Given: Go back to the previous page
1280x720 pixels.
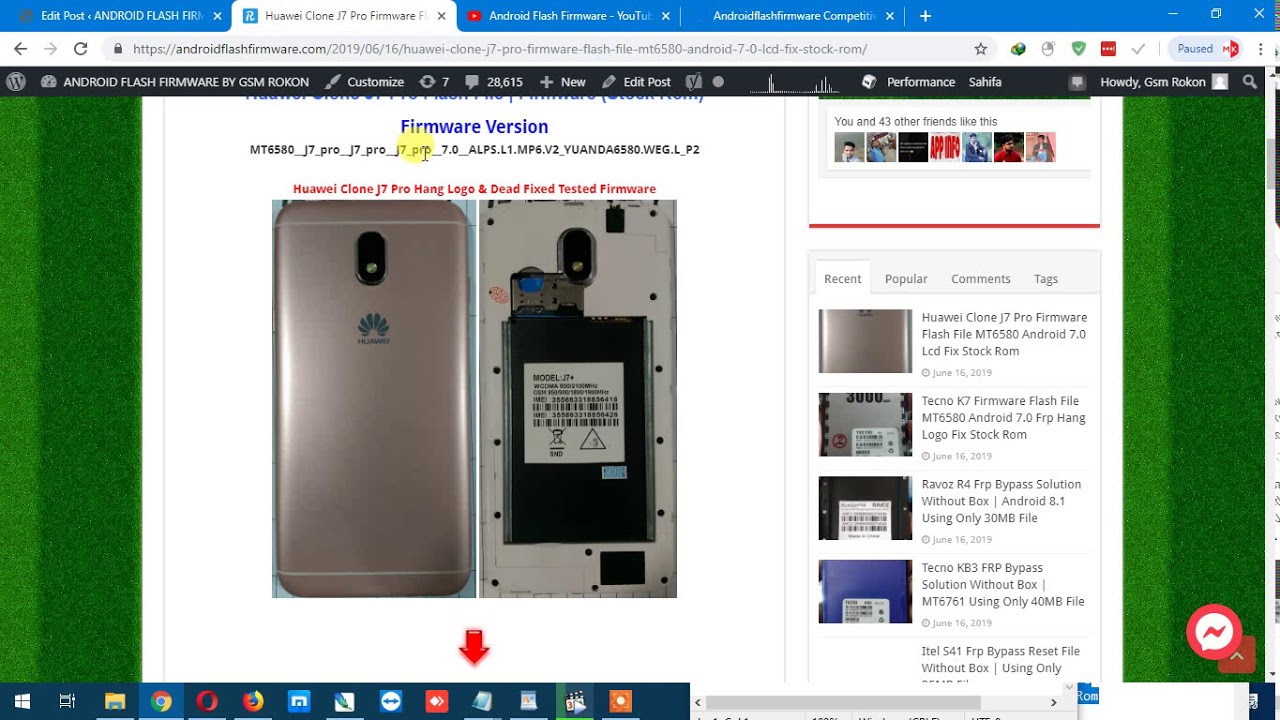Looking at the screenshot, I should 20,49.
